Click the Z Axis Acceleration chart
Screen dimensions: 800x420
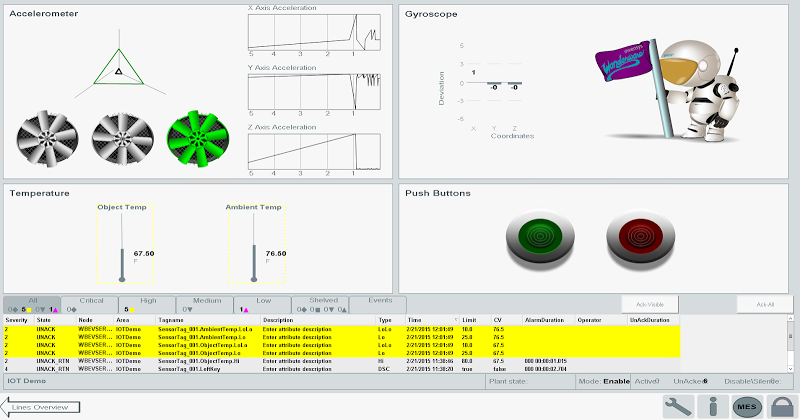point(314,152)
